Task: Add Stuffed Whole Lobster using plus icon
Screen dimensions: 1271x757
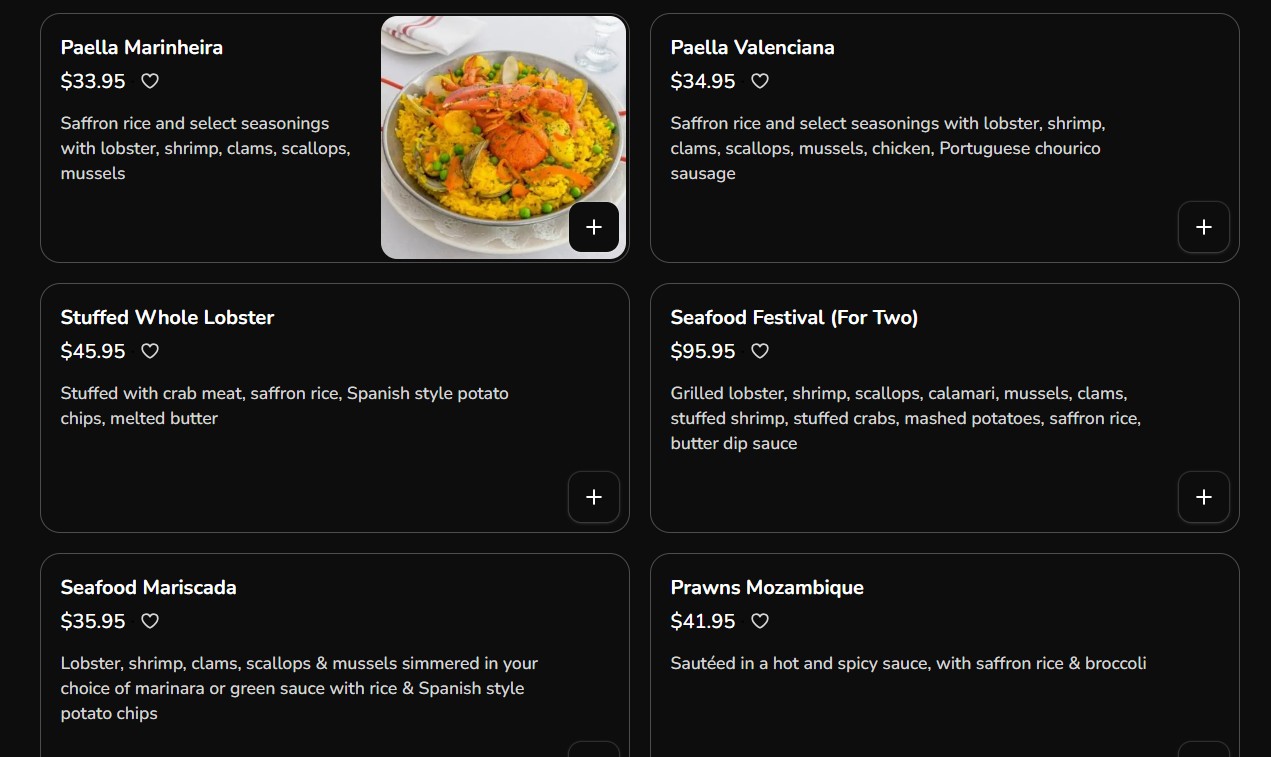Action: coord(594,497)
